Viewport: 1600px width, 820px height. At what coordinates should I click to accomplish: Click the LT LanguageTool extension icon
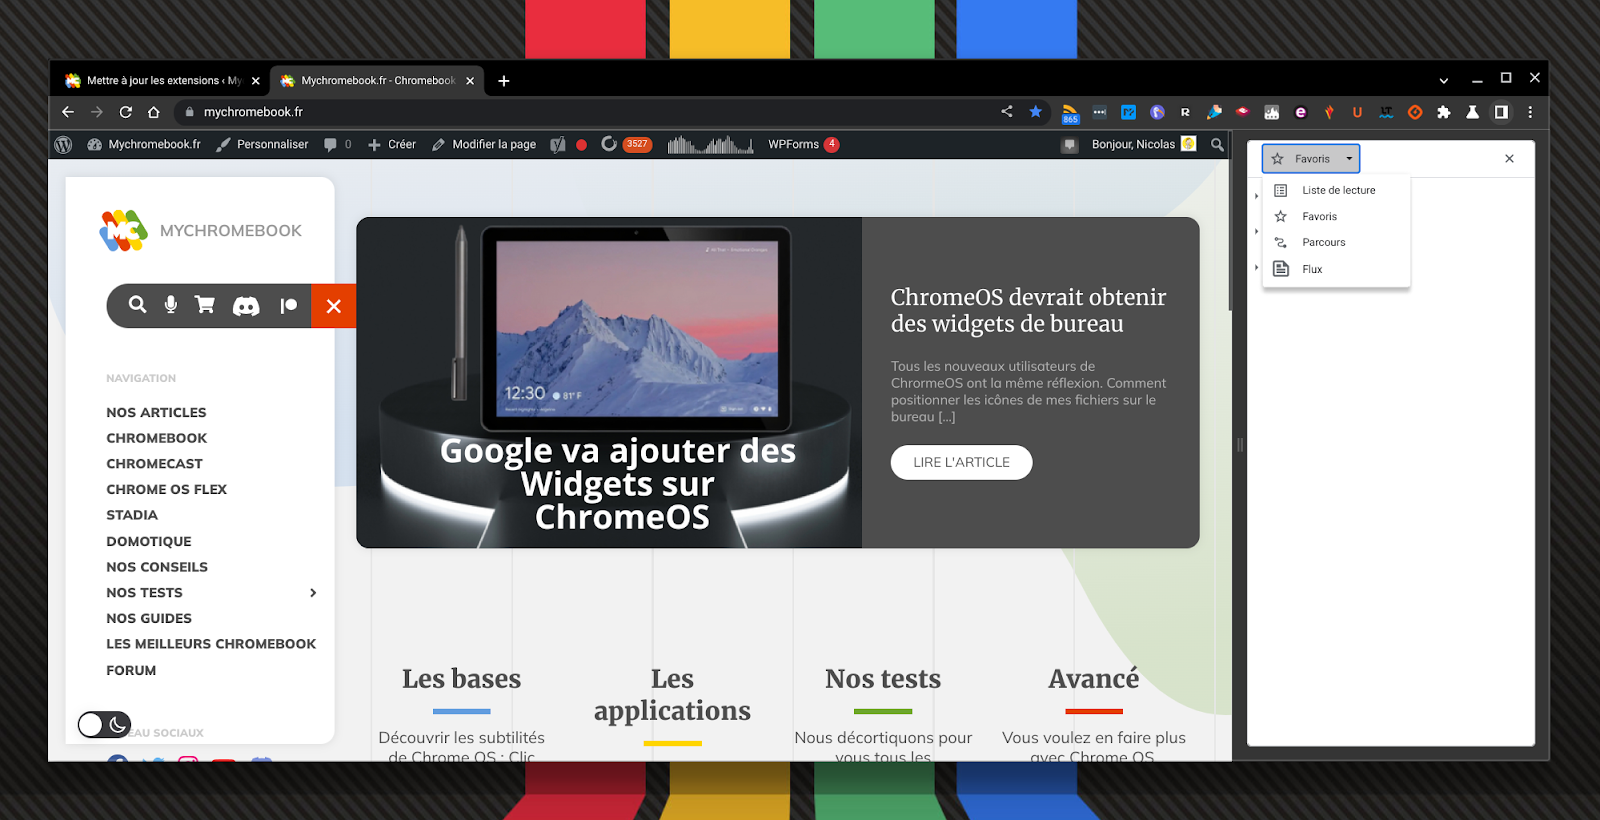tap(1386, 112)
